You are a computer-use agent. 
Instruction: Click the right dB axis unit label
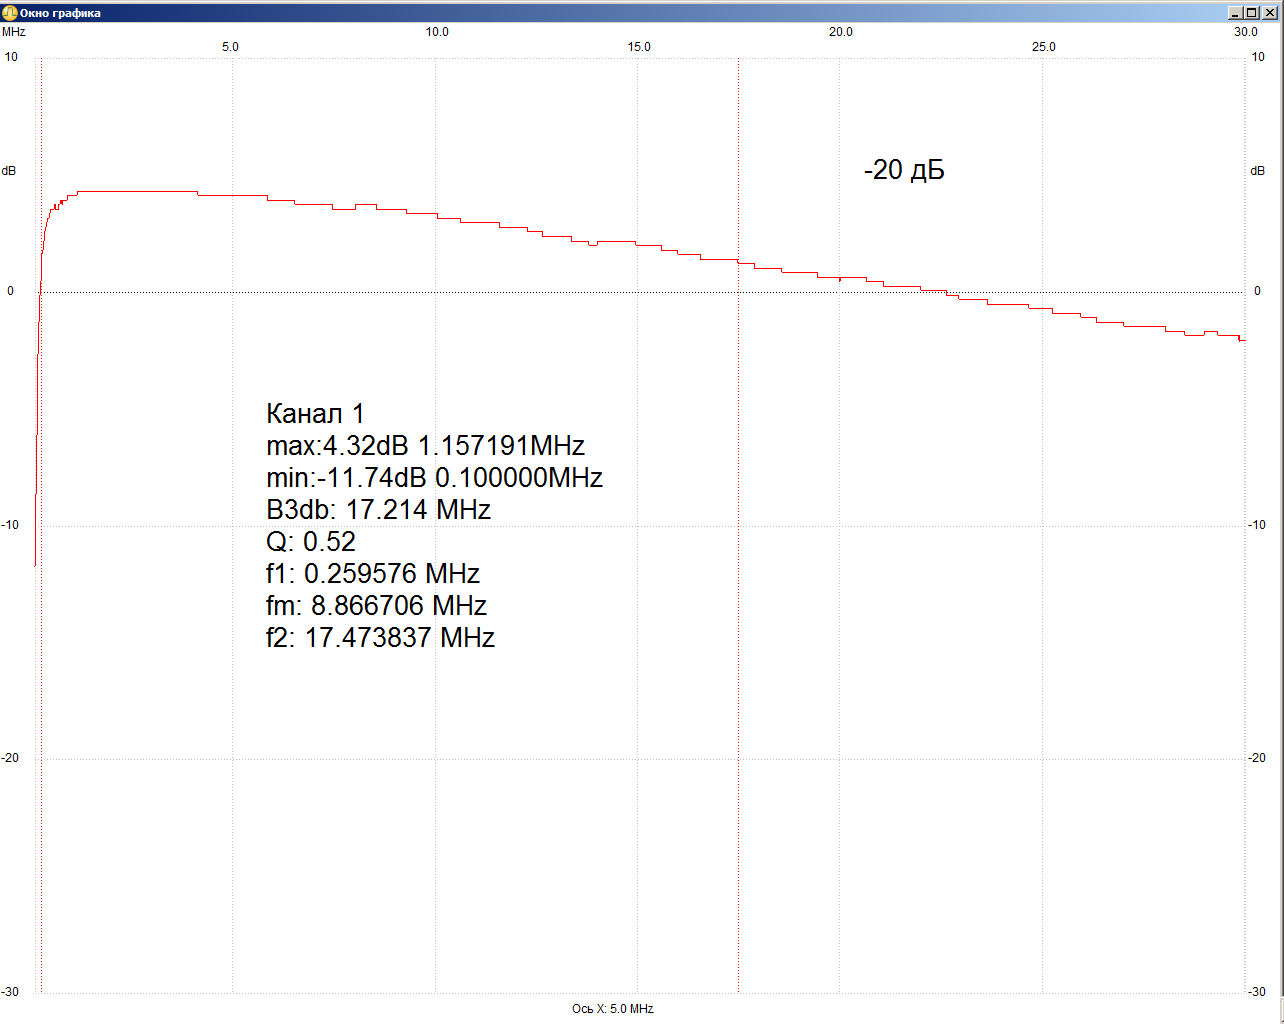point(1258,171)
